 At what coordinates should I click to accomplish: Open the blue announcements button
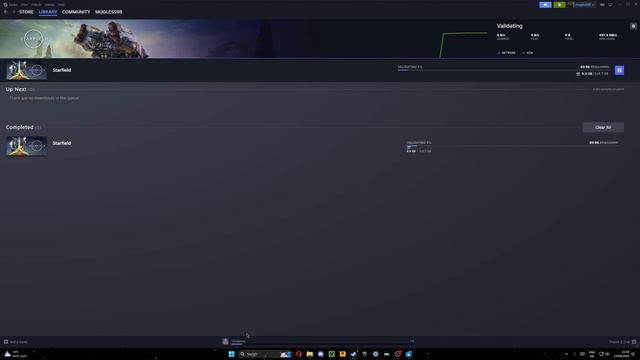click(545, 4)
